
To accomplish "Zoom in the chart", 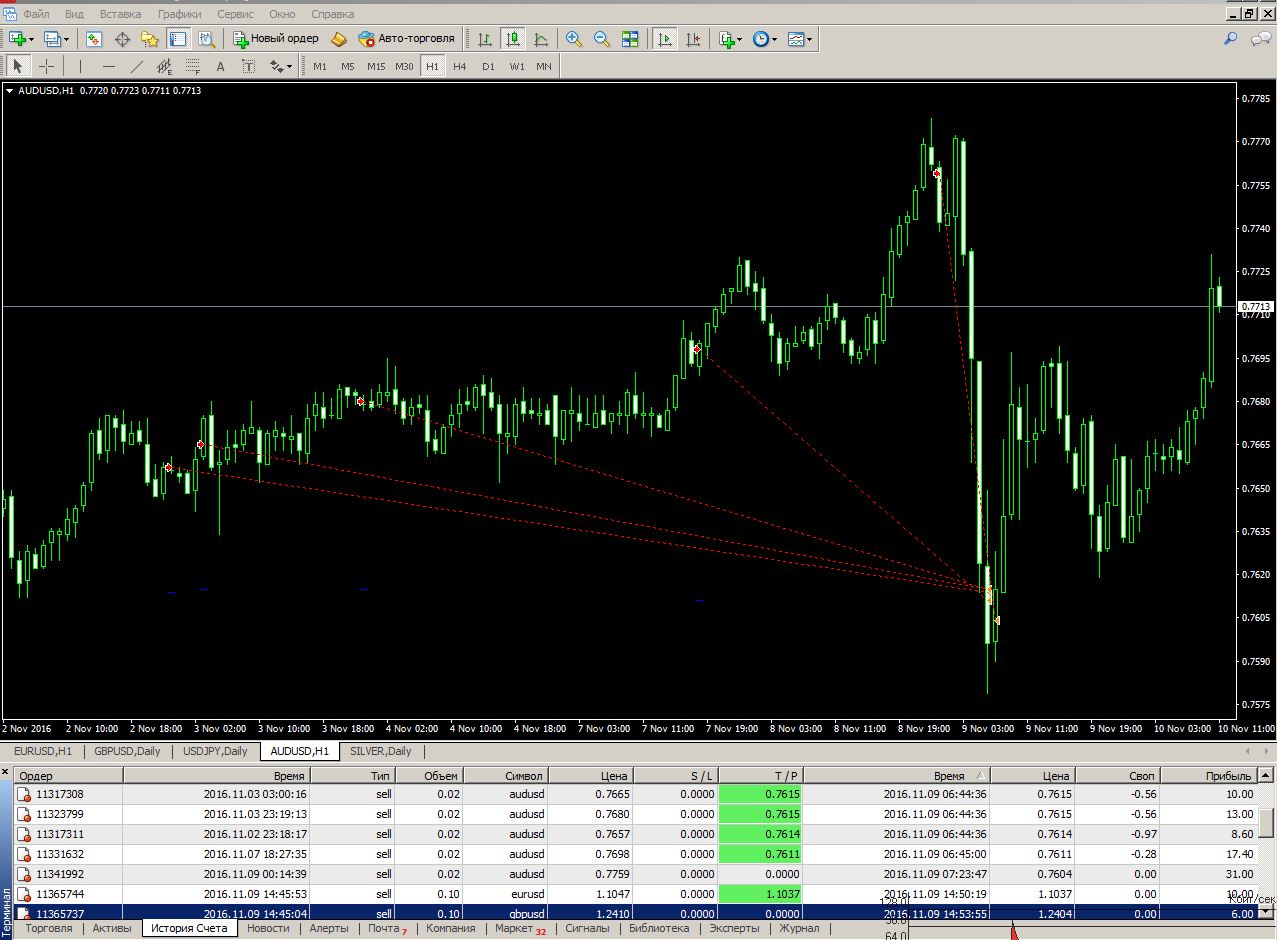I will pyautogui.click(x=574, y=39).
